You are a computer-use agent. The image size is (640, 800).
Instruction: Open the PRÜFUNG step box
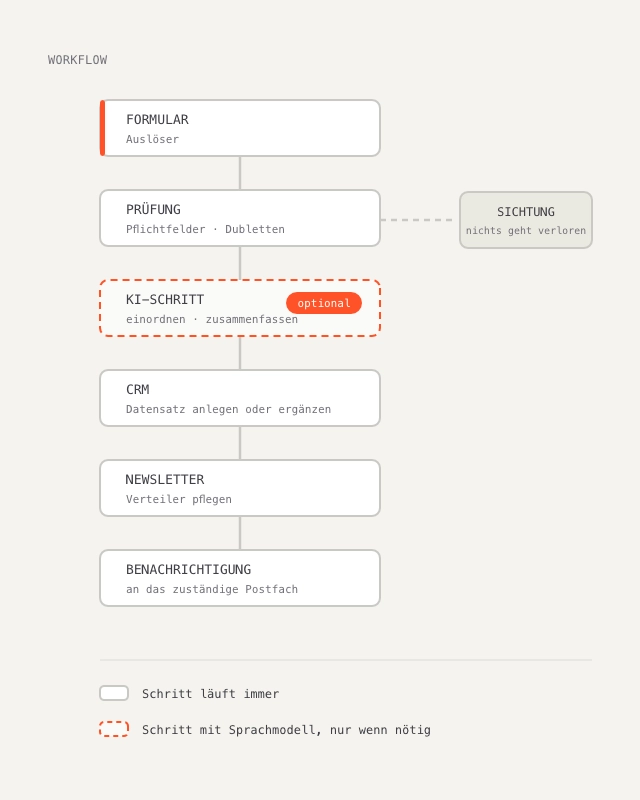click(240, 218)
